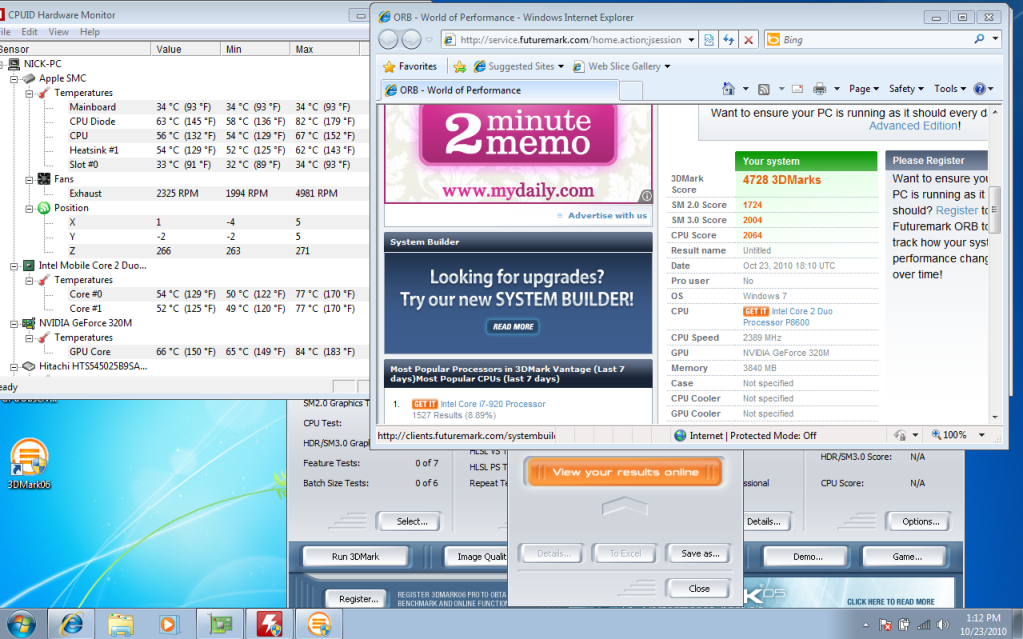Screen dimensions: 1023x639
Task: Open the address bar URL dropdown
Action: [x=692, y=40]
